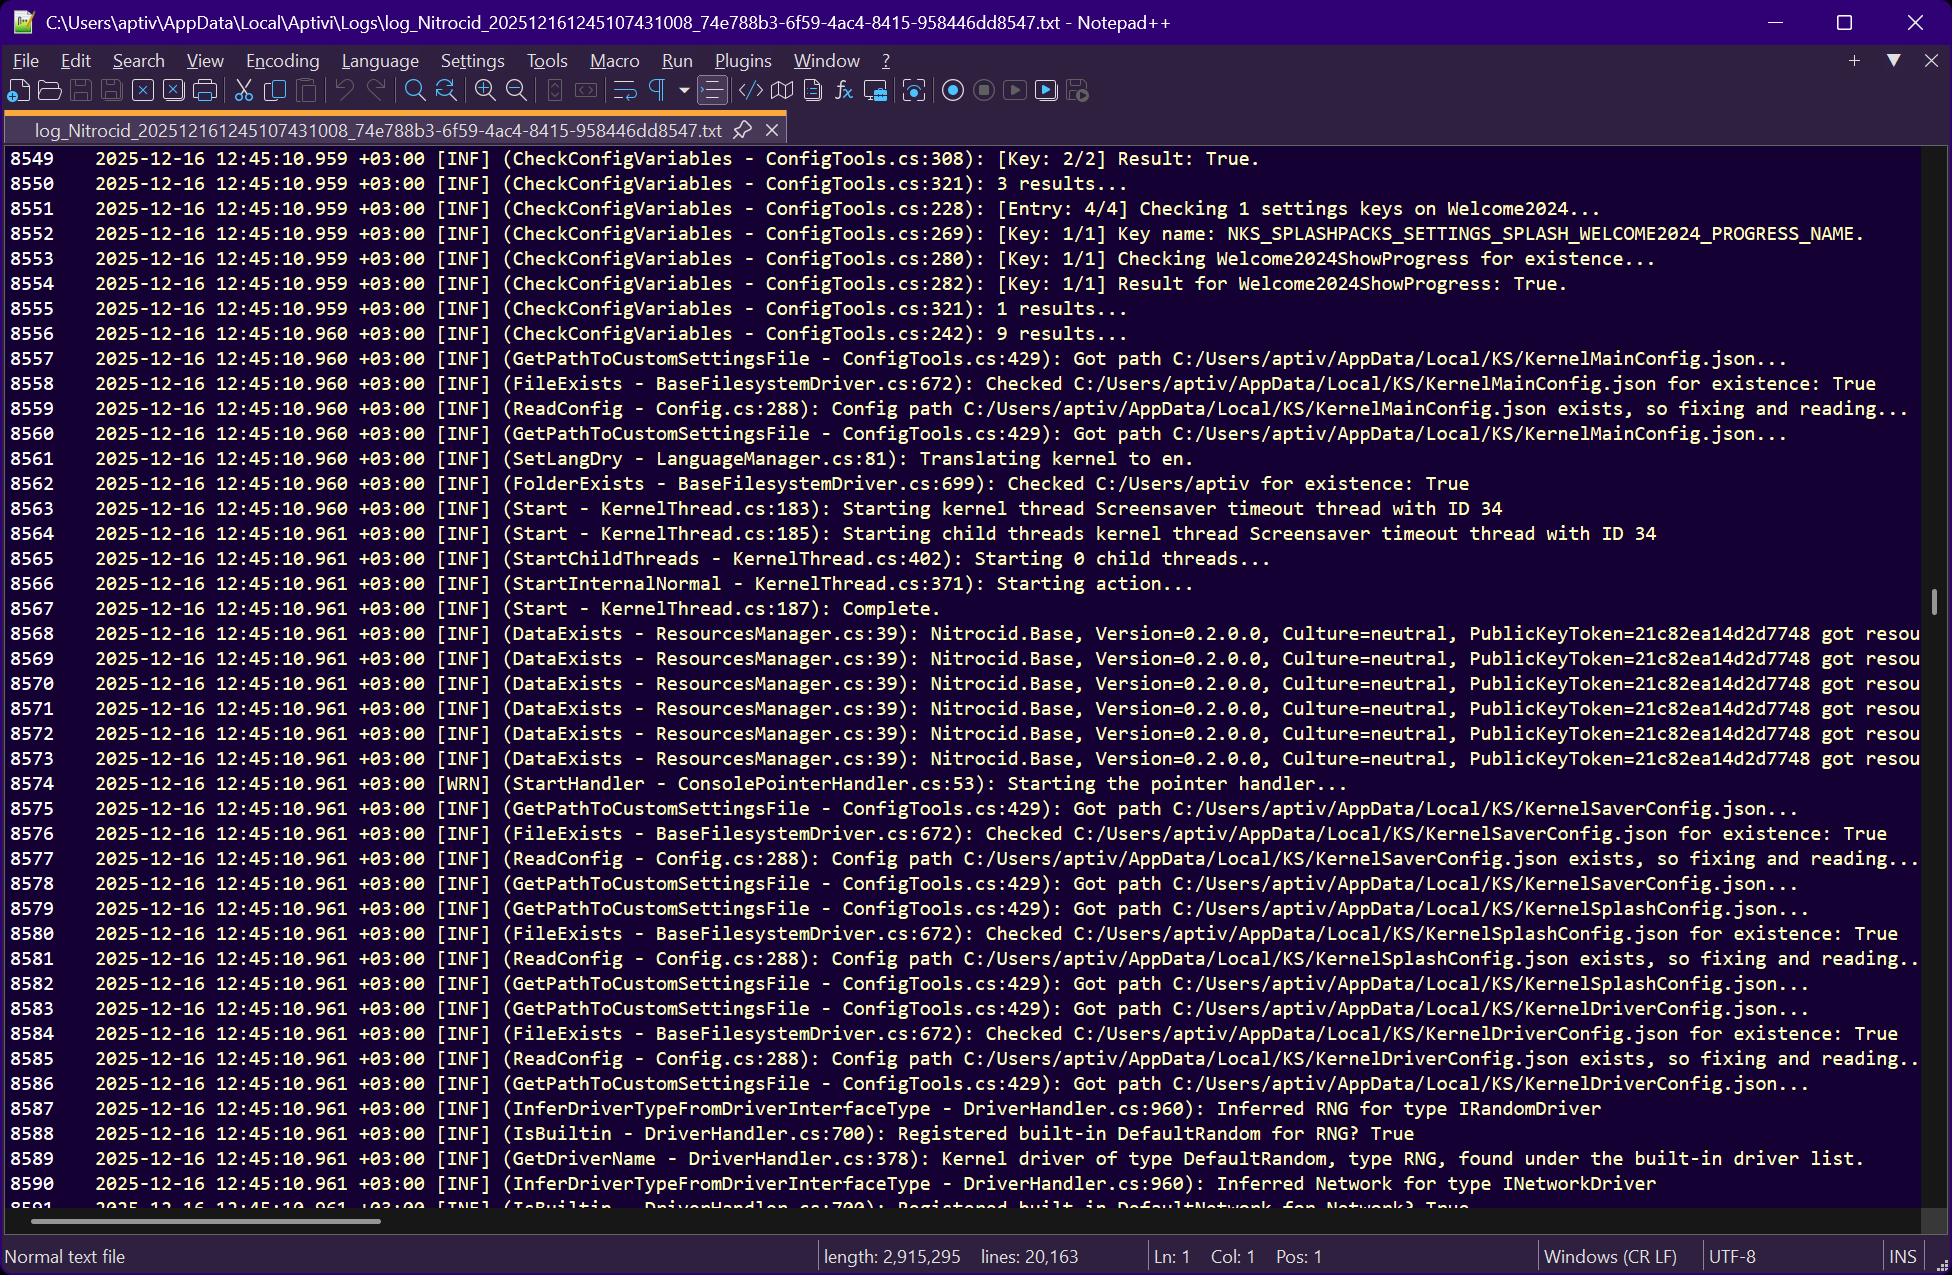Click the Open file folder icon

[49, 91]
